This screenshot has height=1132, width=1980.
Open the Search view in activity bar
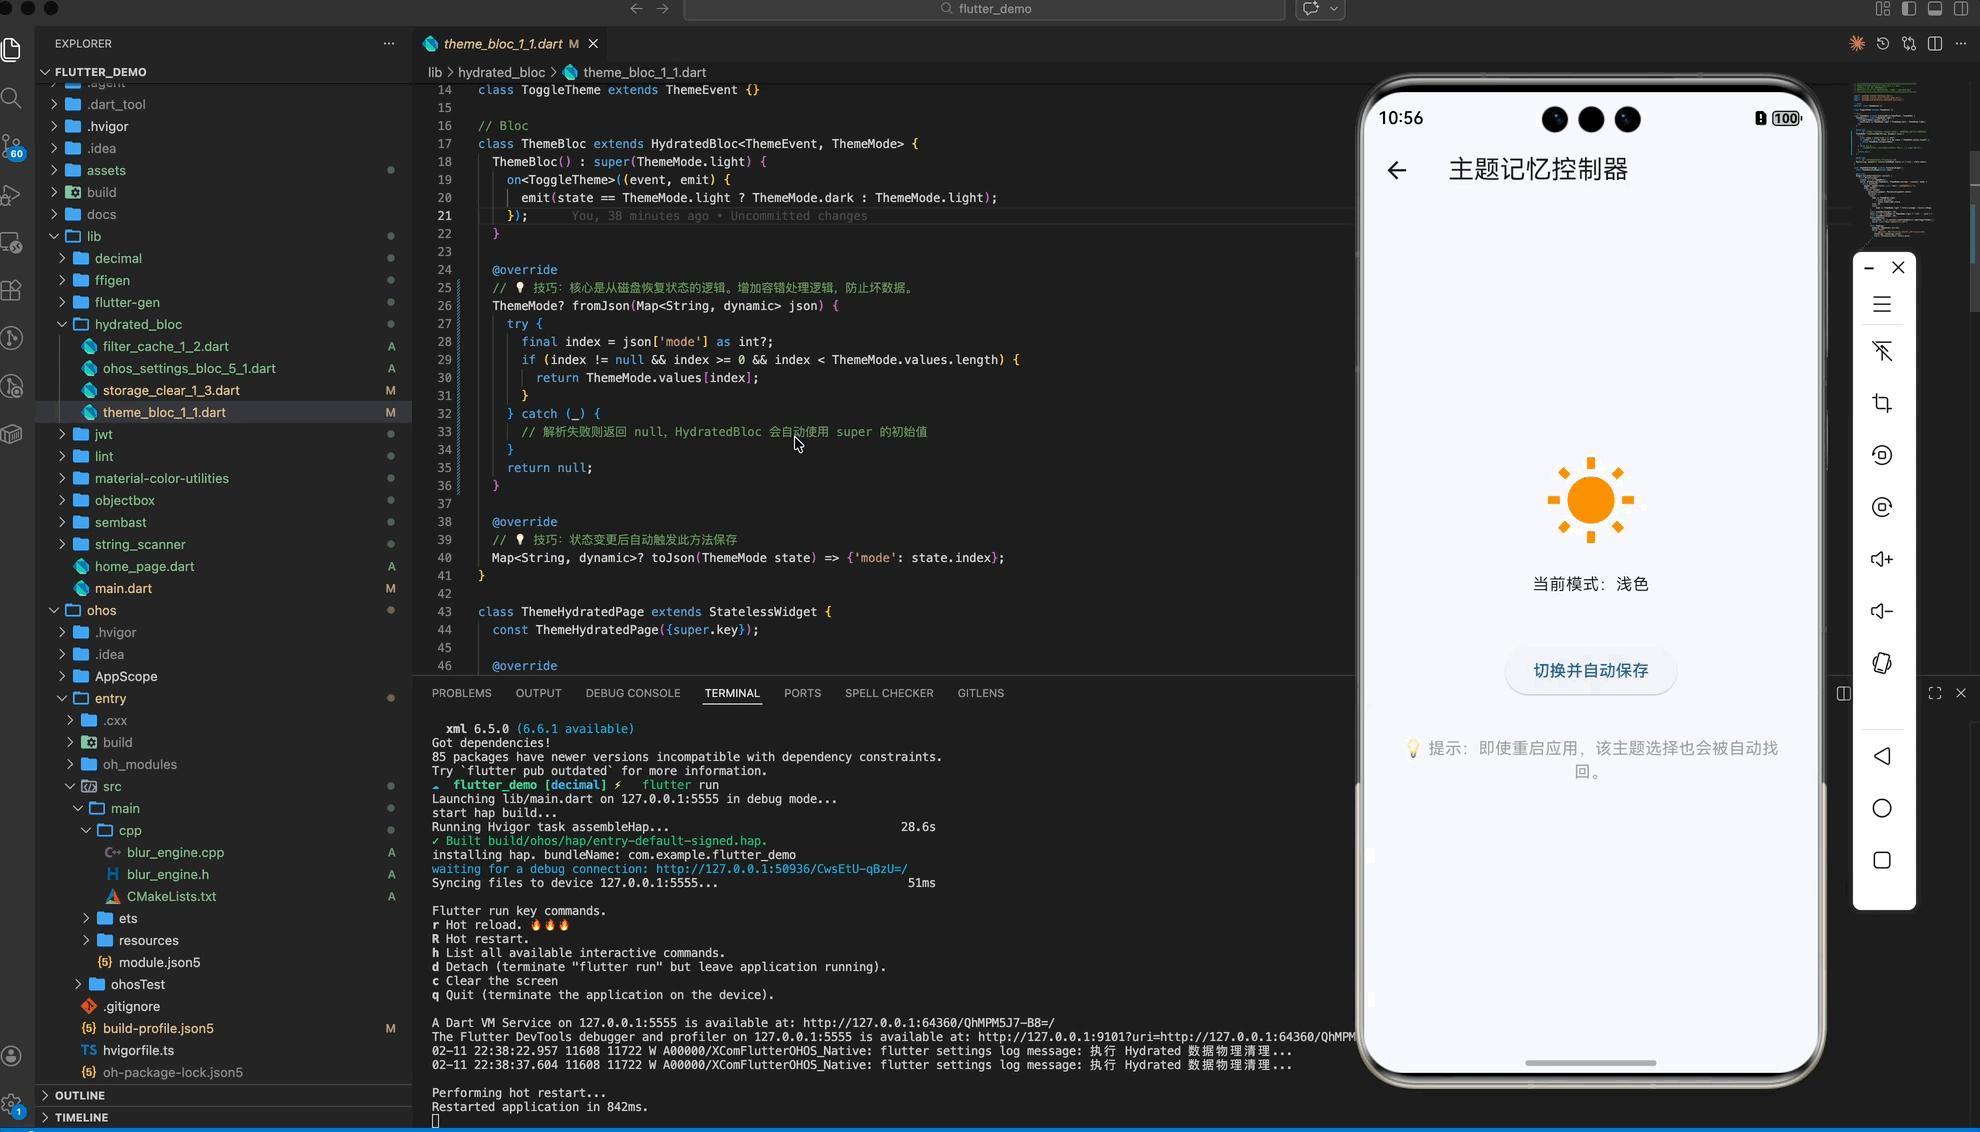(12, 98)
